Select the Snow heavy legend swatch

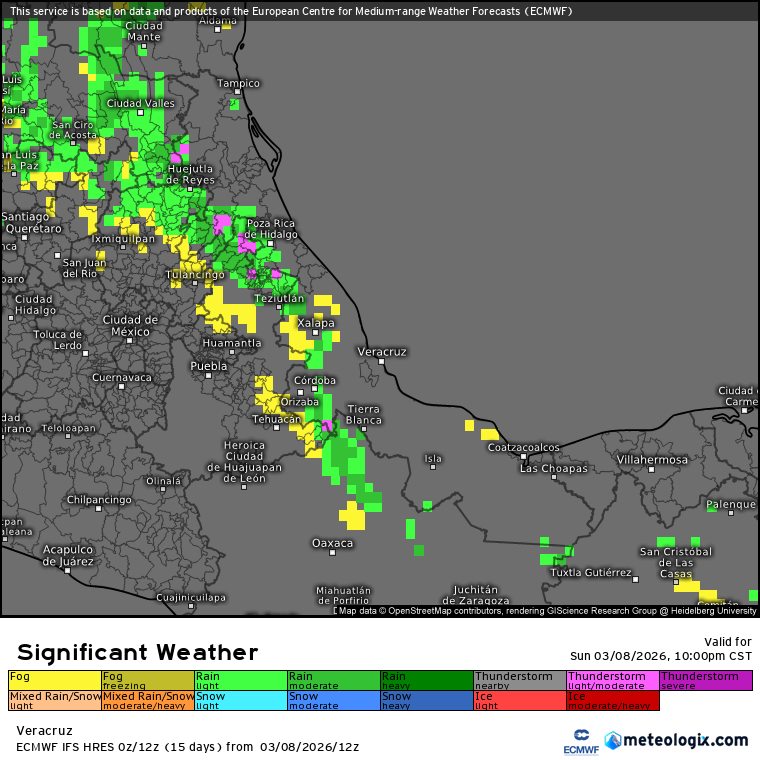click(427, 700)
